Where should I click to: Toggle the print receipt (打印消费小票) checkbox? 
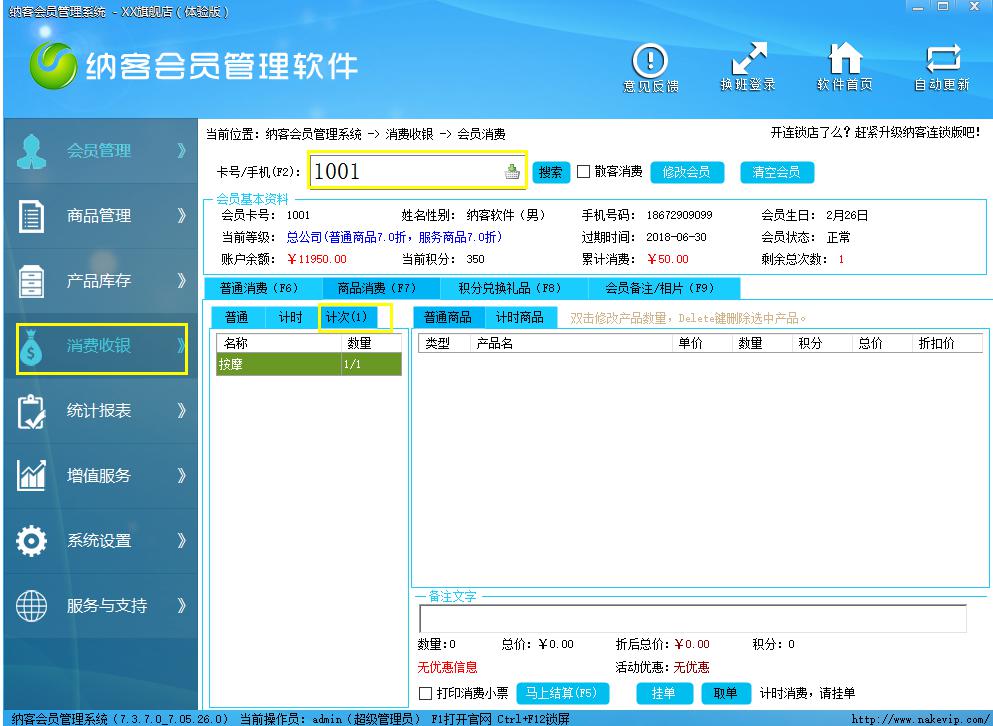pyautogui.click(x=426, y=693)
